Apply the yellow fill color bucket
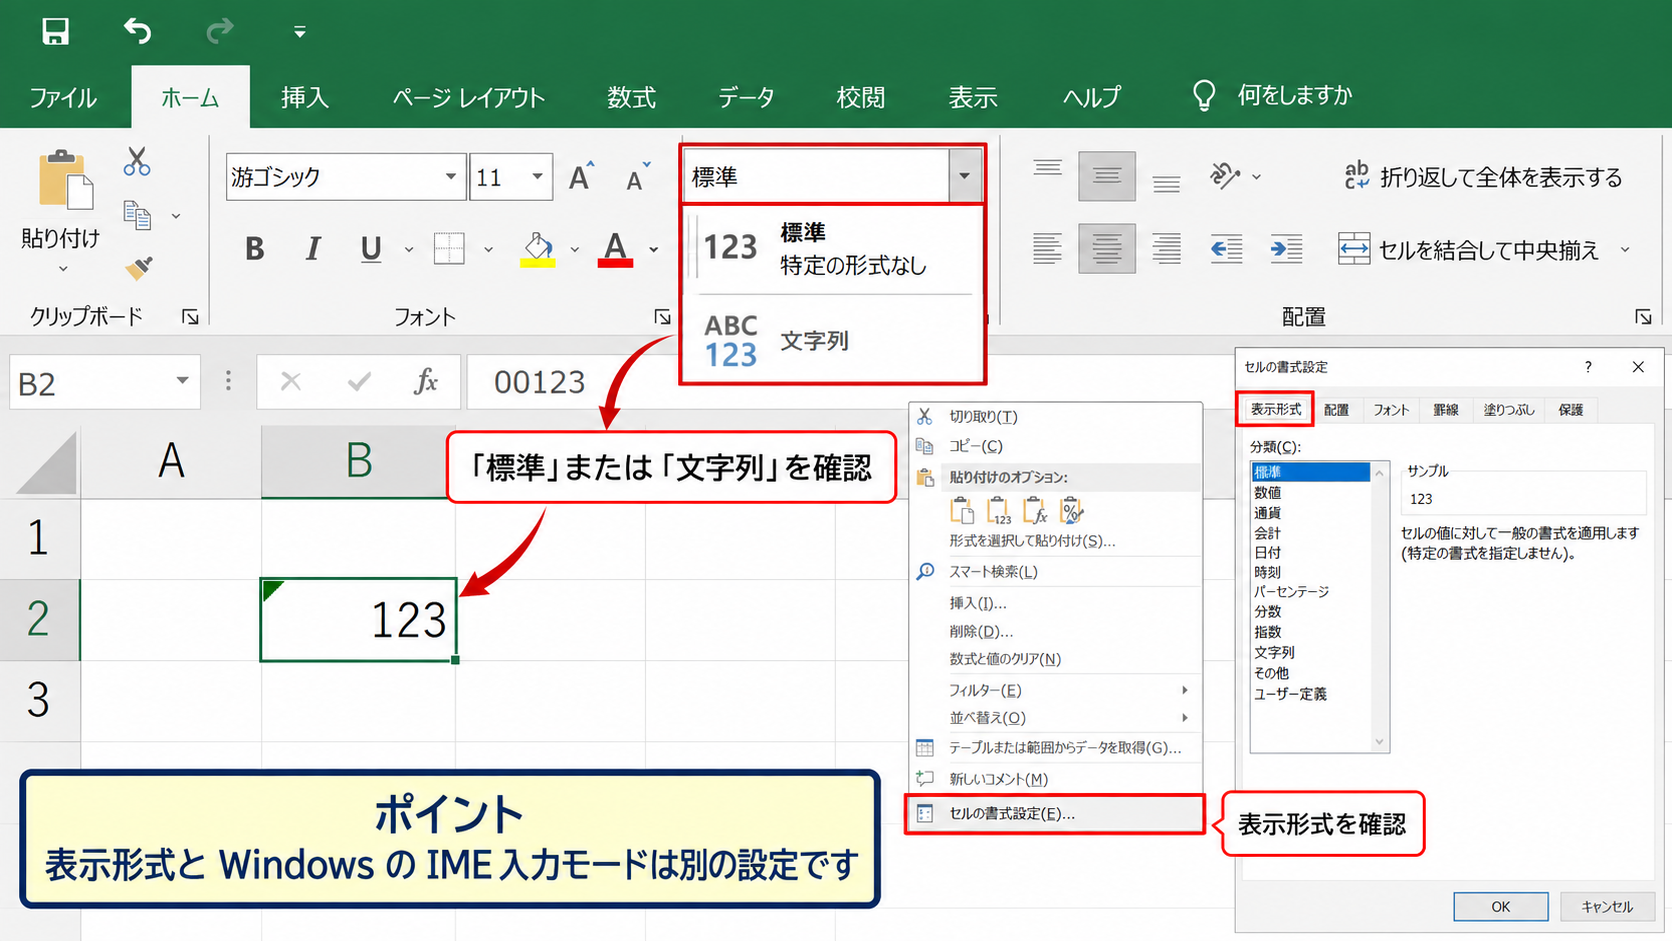Screen dimensions: 1672x941 538,249
